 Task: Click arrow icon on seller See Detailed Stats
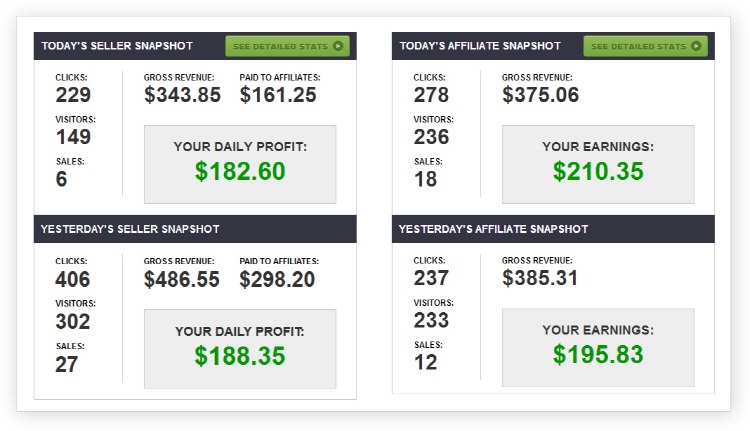[338, 46]
